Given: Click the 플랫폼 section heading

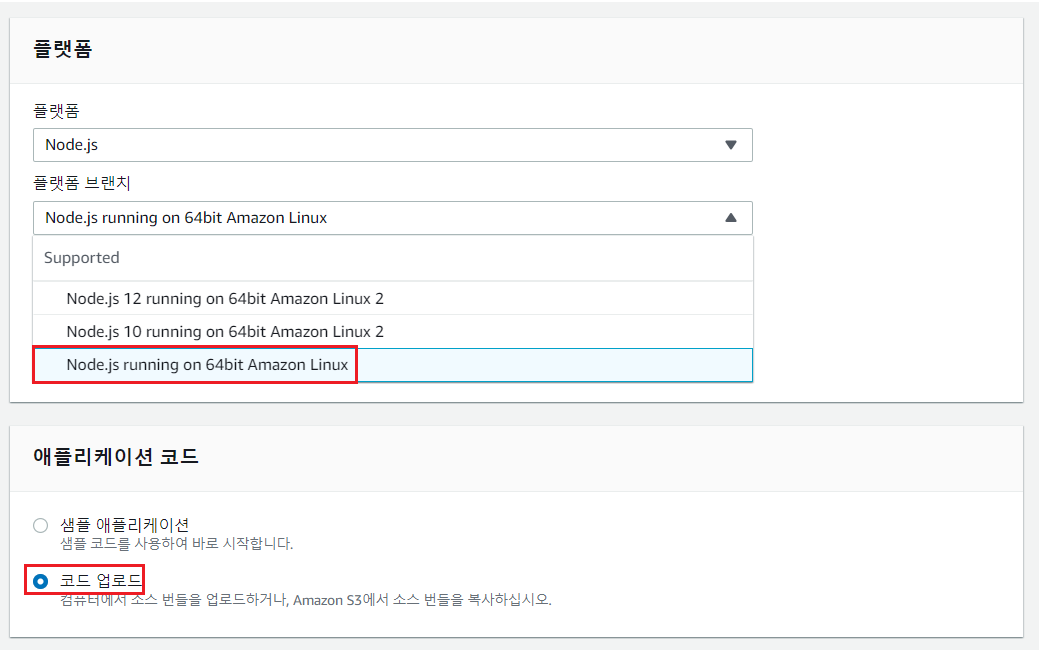Looking at the screenshot, I should 62,48.
